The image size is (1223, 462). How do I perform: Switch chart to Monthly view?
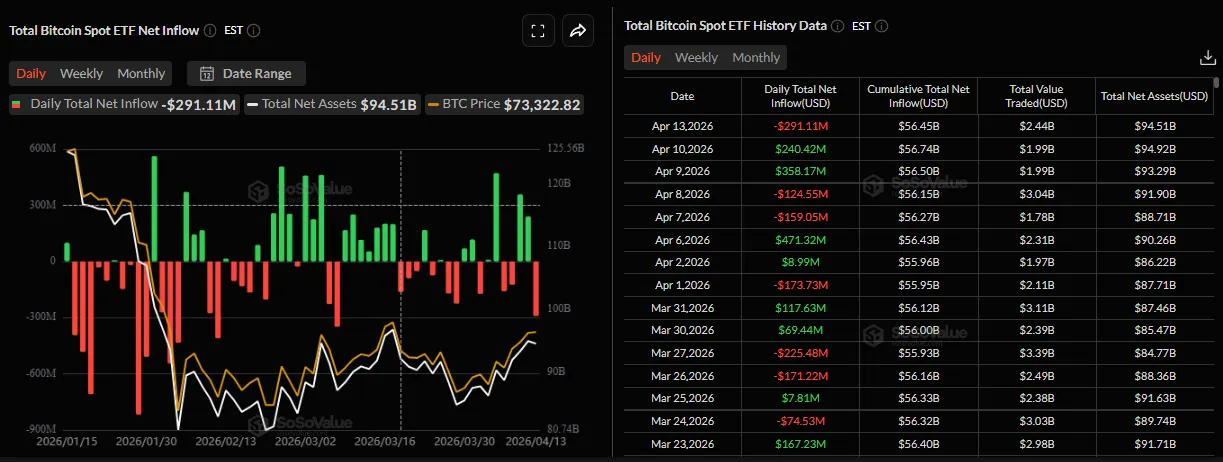click(141, 73)
